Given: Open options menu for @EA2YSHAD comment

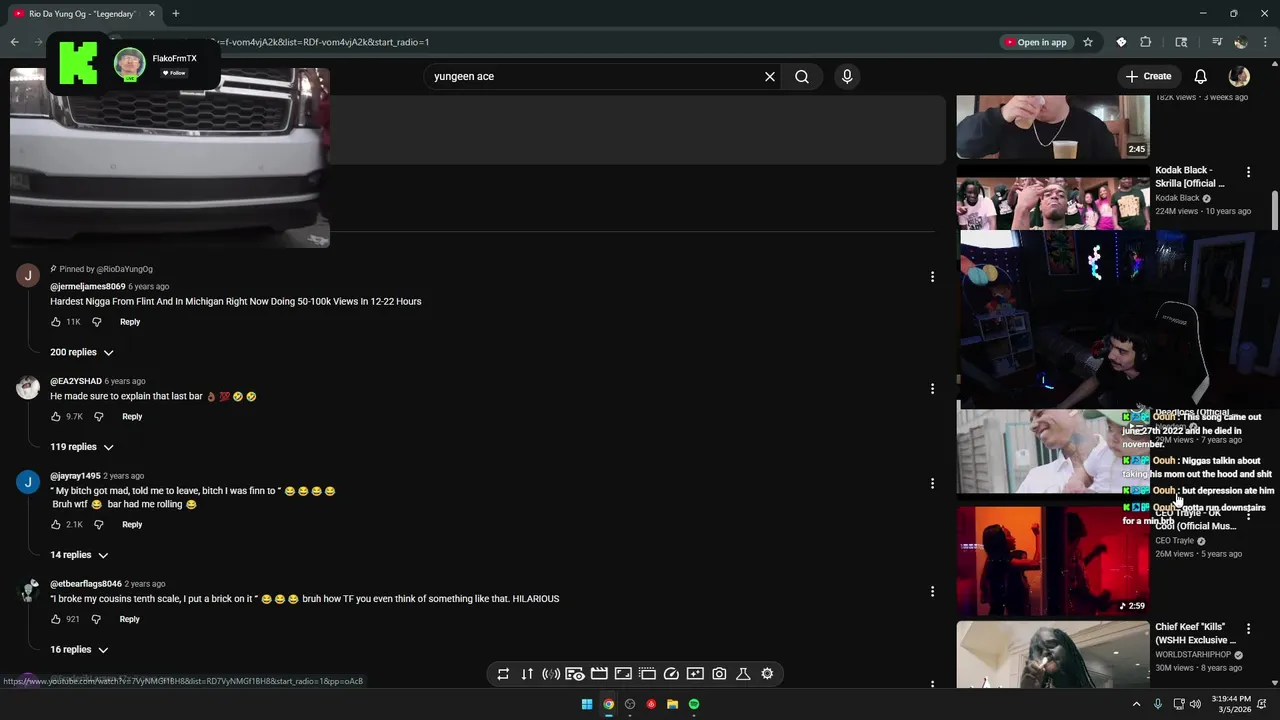Looking at the screenshot, I should [932, 388].
